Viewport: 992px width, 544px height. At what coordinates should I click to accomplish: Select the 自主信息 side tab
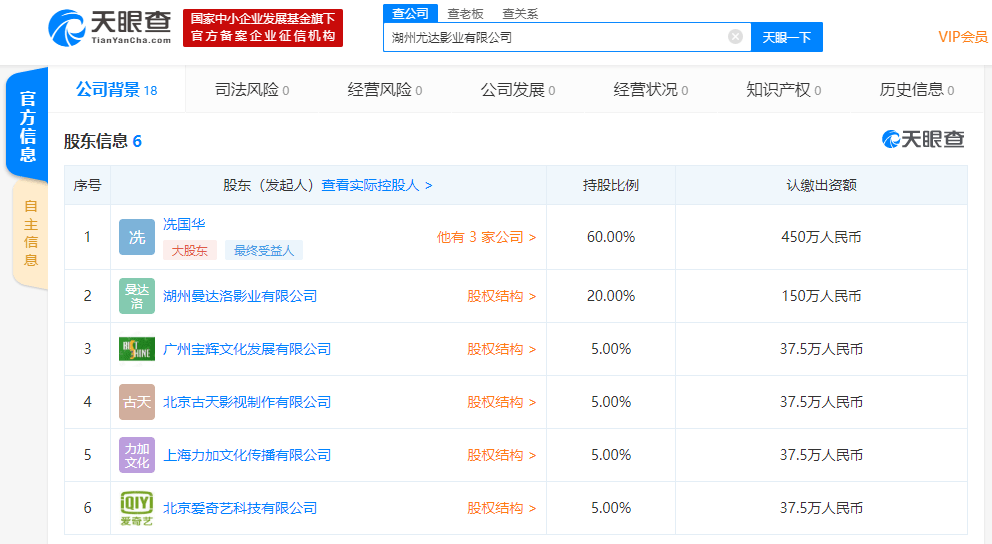coord(30,233)
